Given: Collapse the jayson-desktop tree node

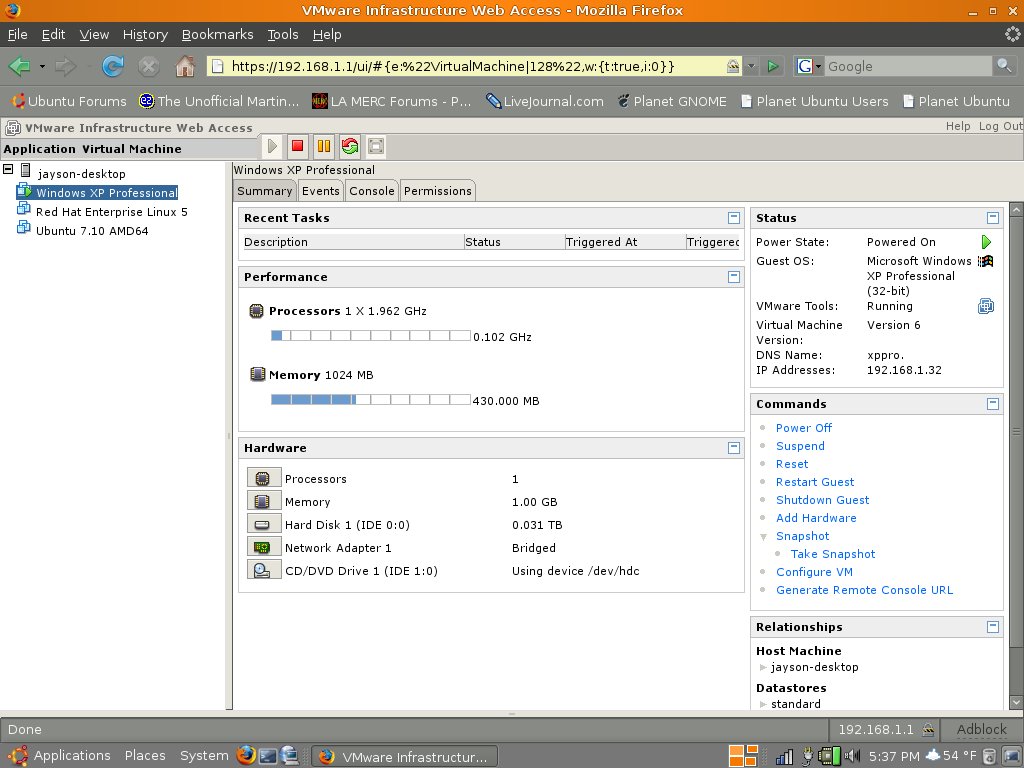Looking at the screenshot, I should [8, 169].
